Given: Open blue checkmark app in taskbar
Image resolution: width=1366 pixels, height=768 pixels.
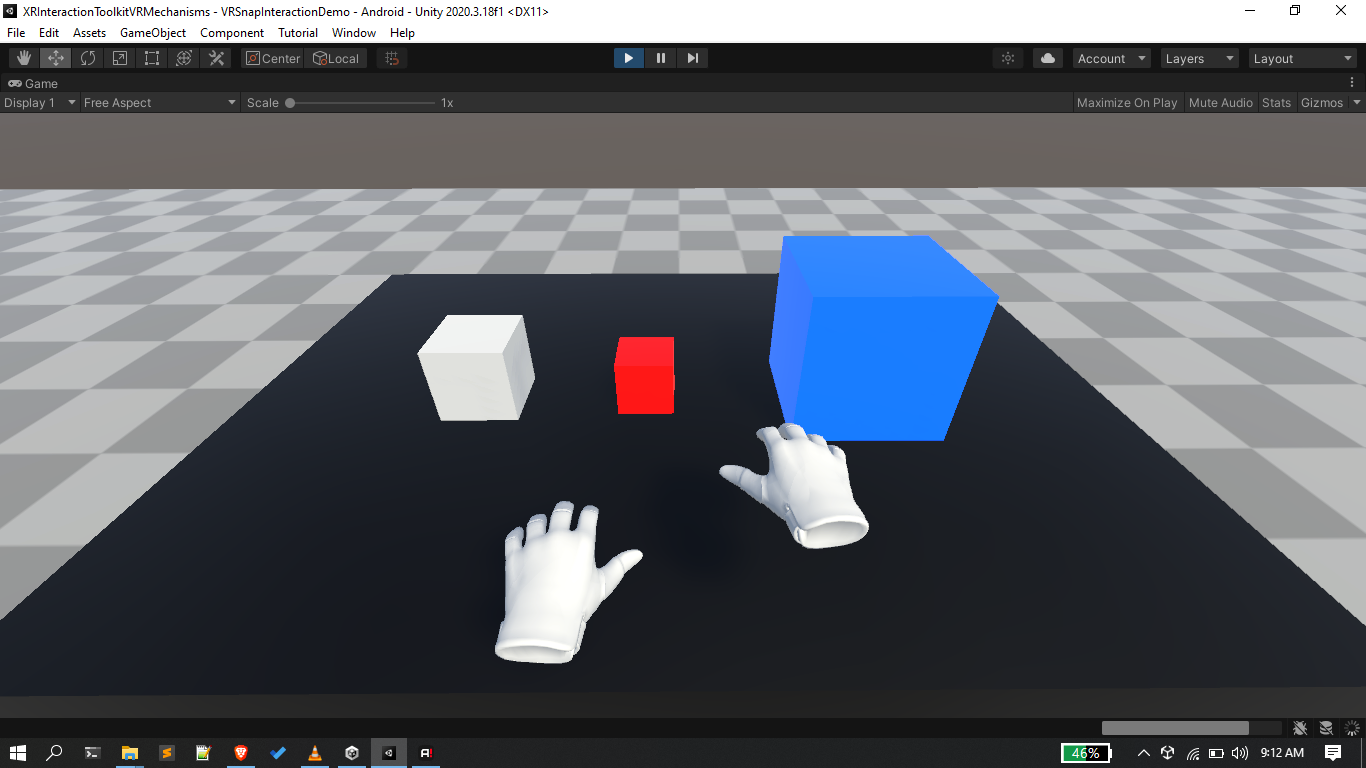Looking at the screenshot, I should [x=278, y=753].
